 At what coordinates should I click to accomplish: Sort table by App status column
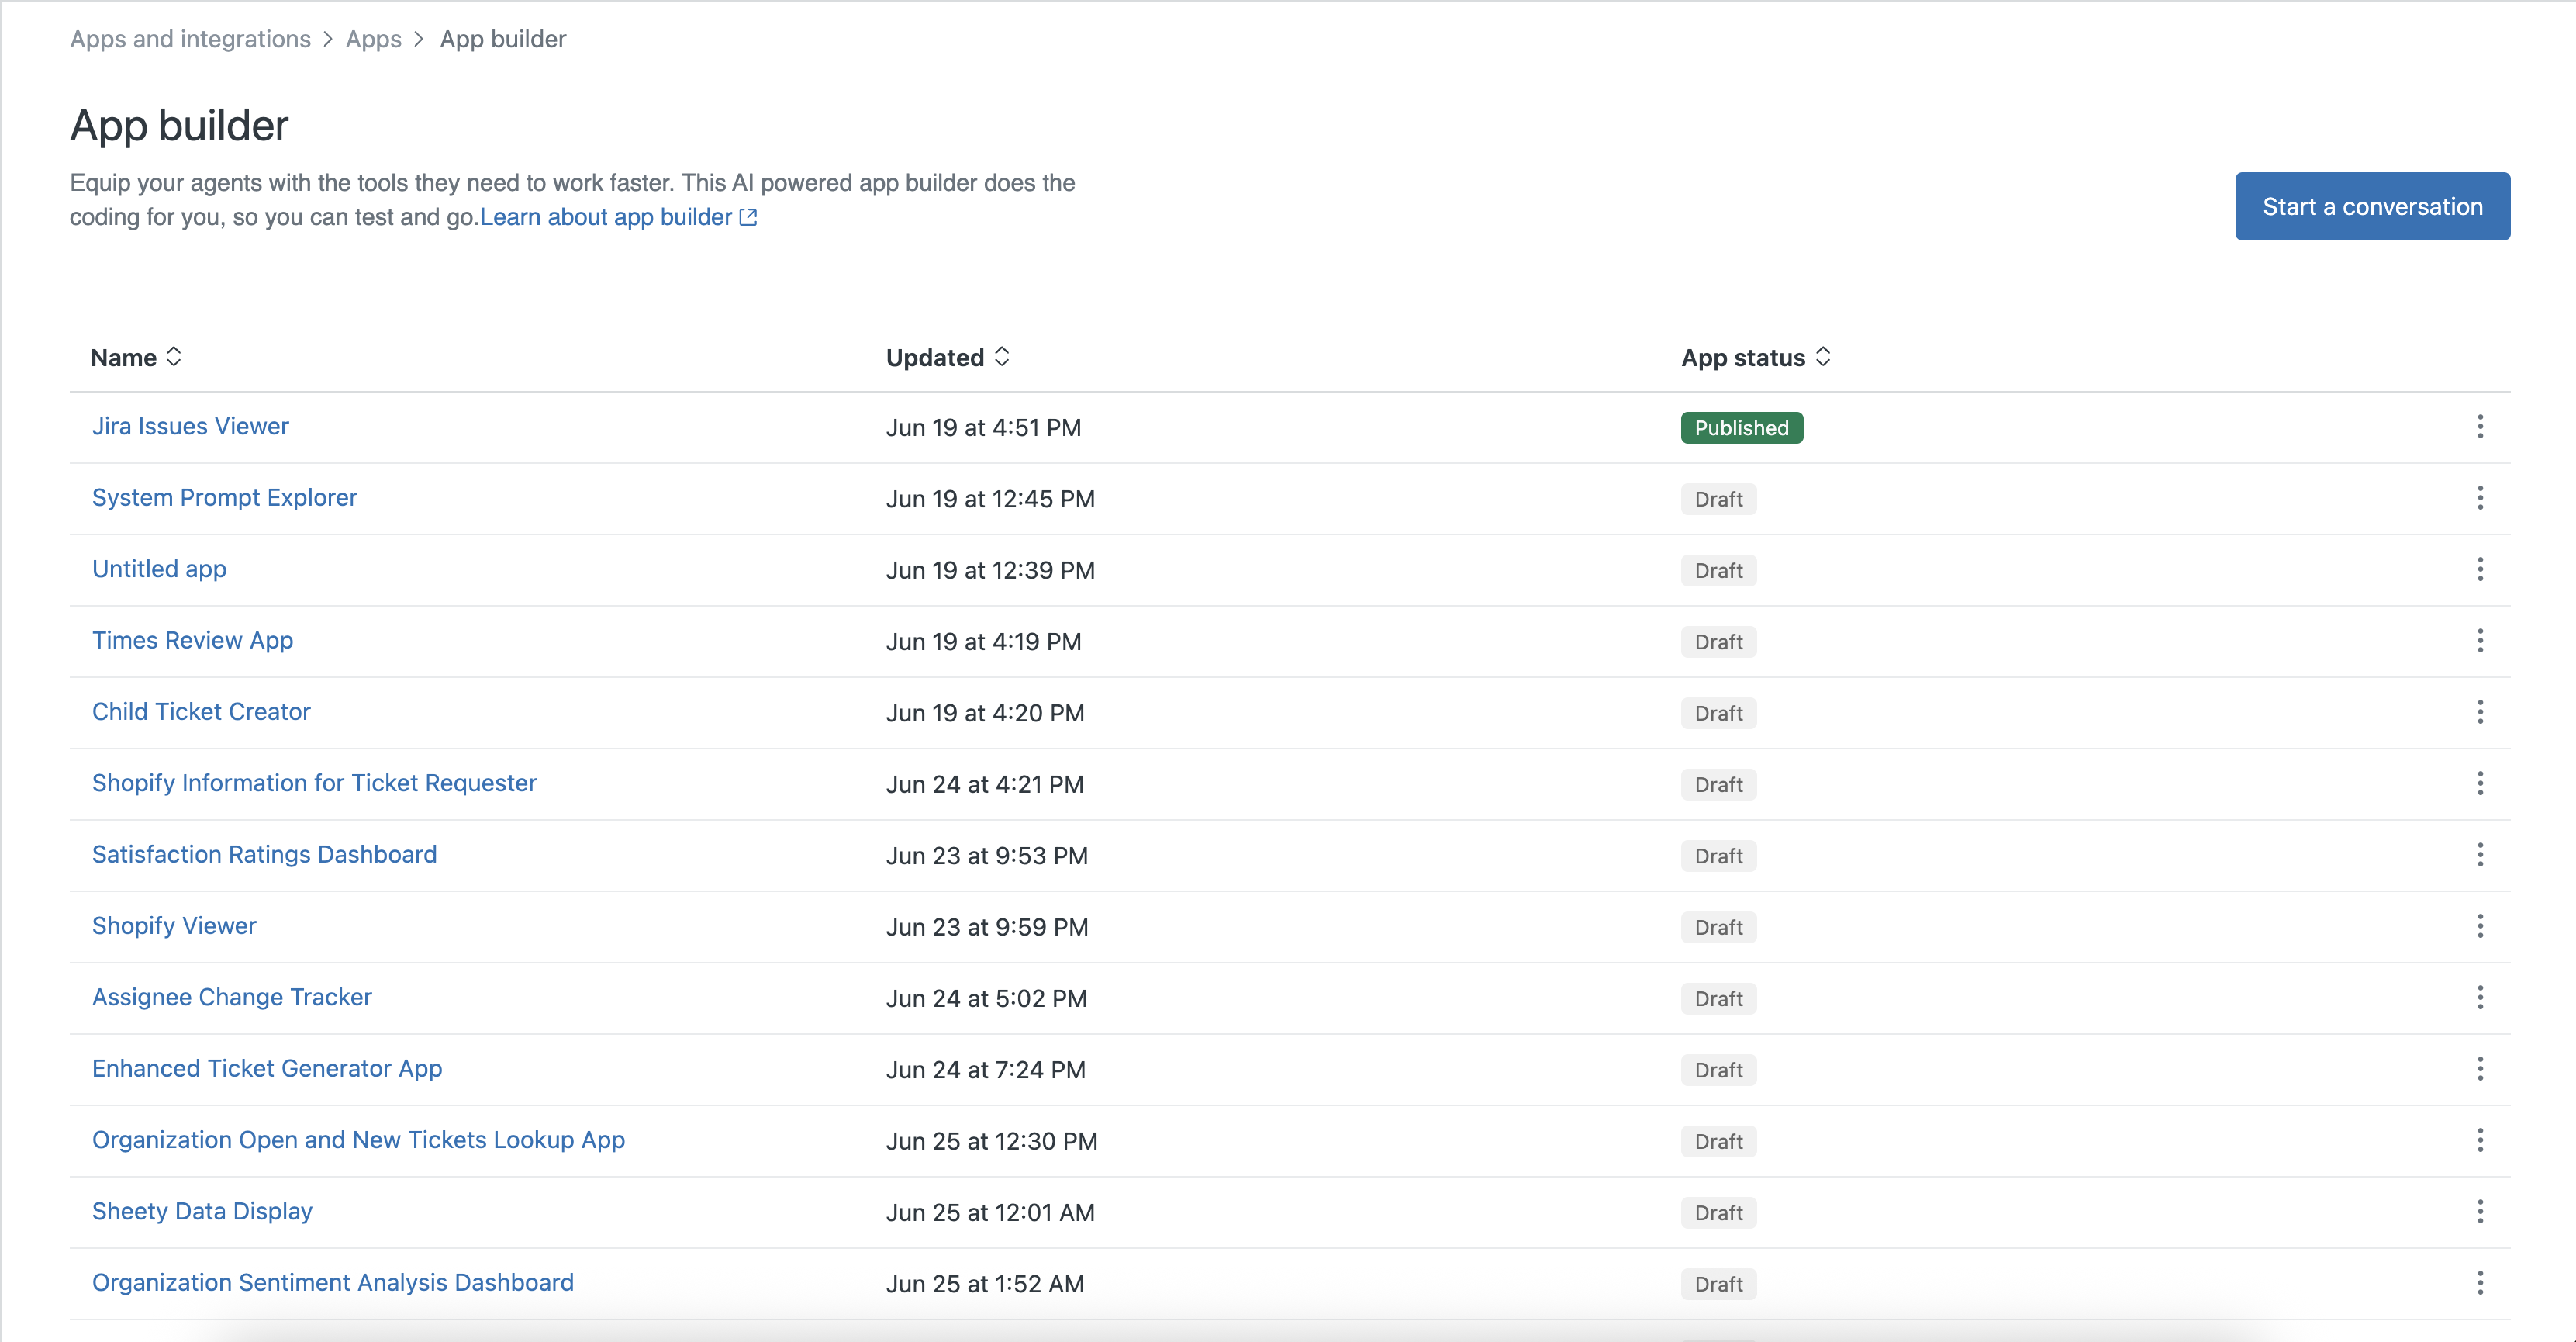(x=1756, y=357)
